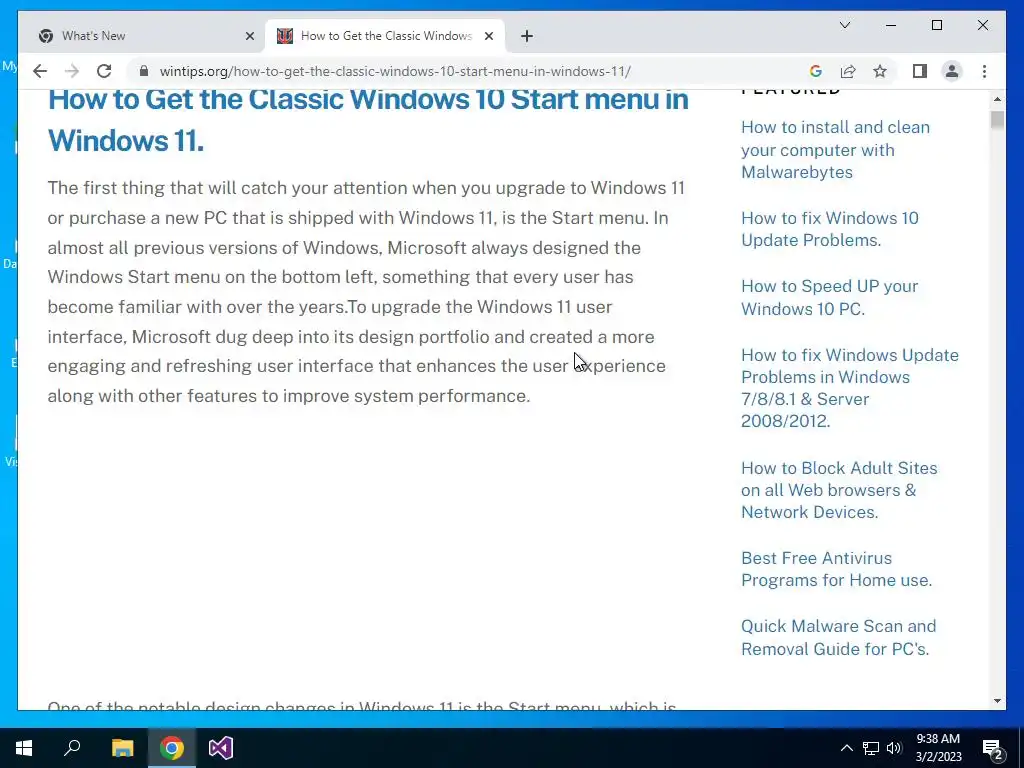Open the Windows Start menu
Screen dimensions: 1024x768
tap(24, 748)
